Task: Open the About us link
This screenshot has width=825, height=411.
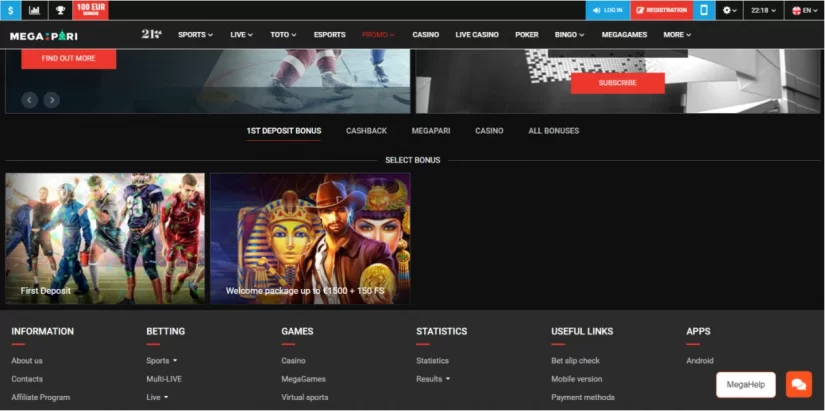Action: pyautogui.click(x=27, y=360)
